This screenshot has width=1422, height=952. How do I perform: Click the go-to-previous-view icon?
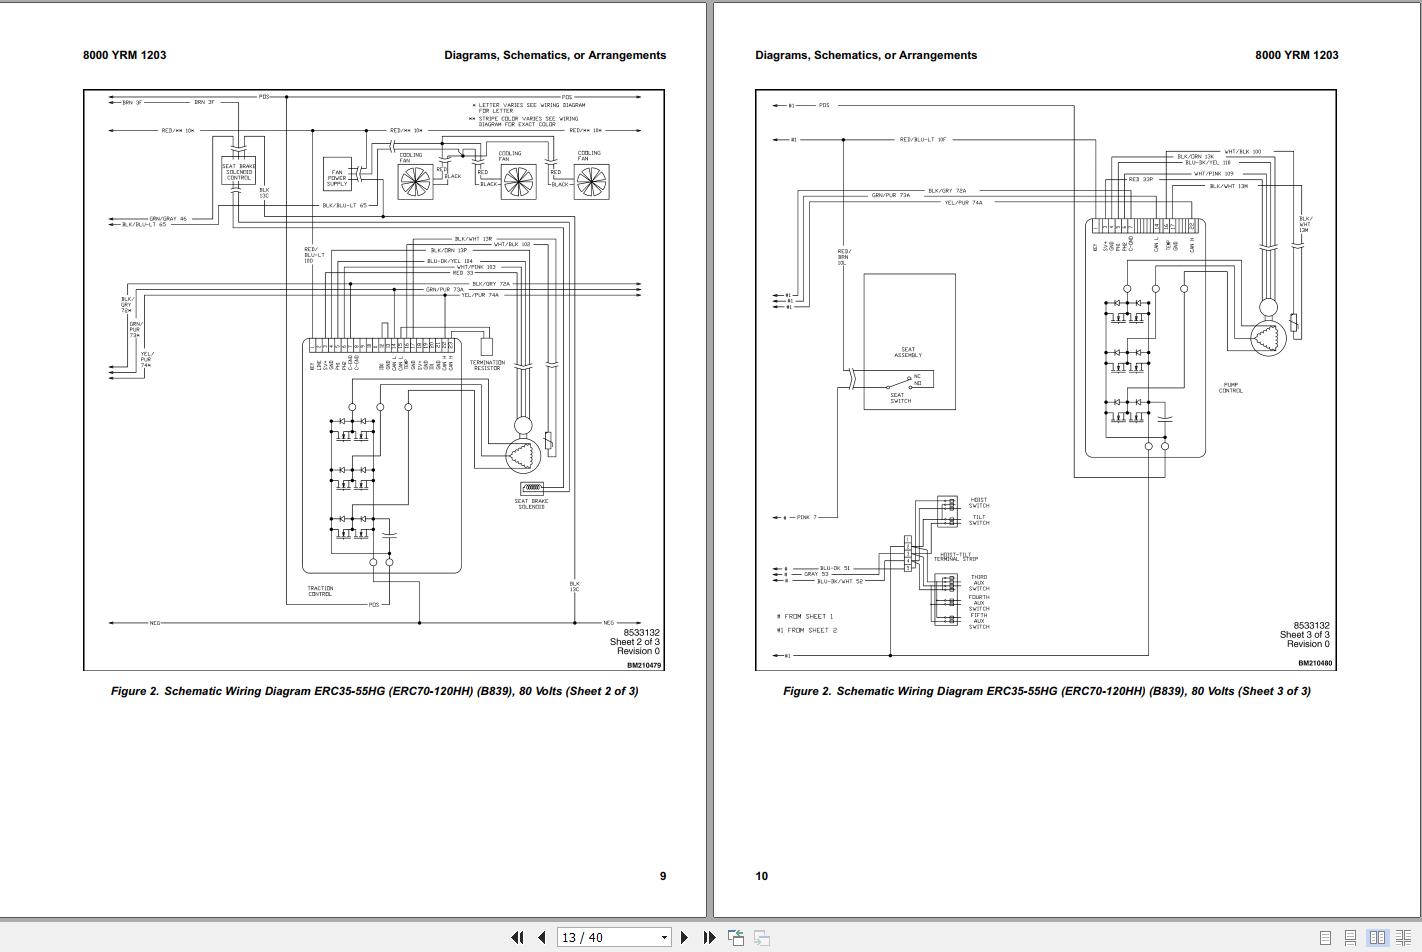[x=736, y=937]
